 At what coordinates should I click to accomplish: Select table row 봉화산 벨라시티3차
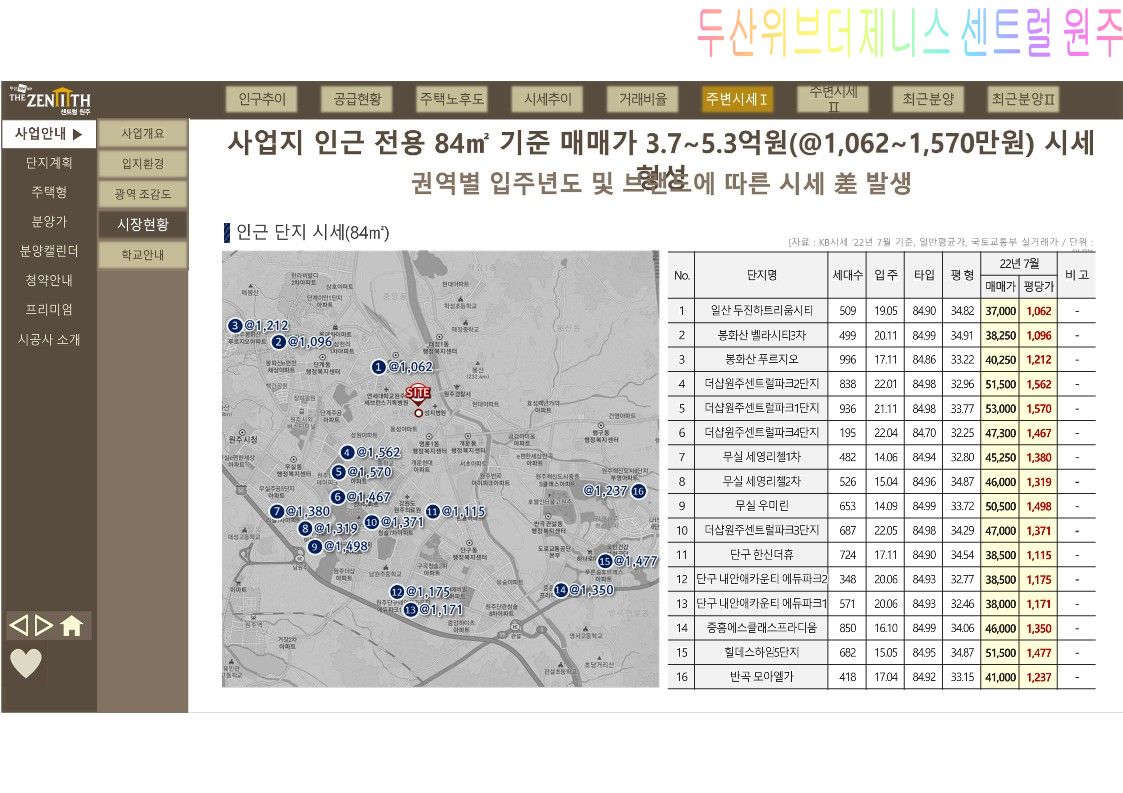(882, 335)
